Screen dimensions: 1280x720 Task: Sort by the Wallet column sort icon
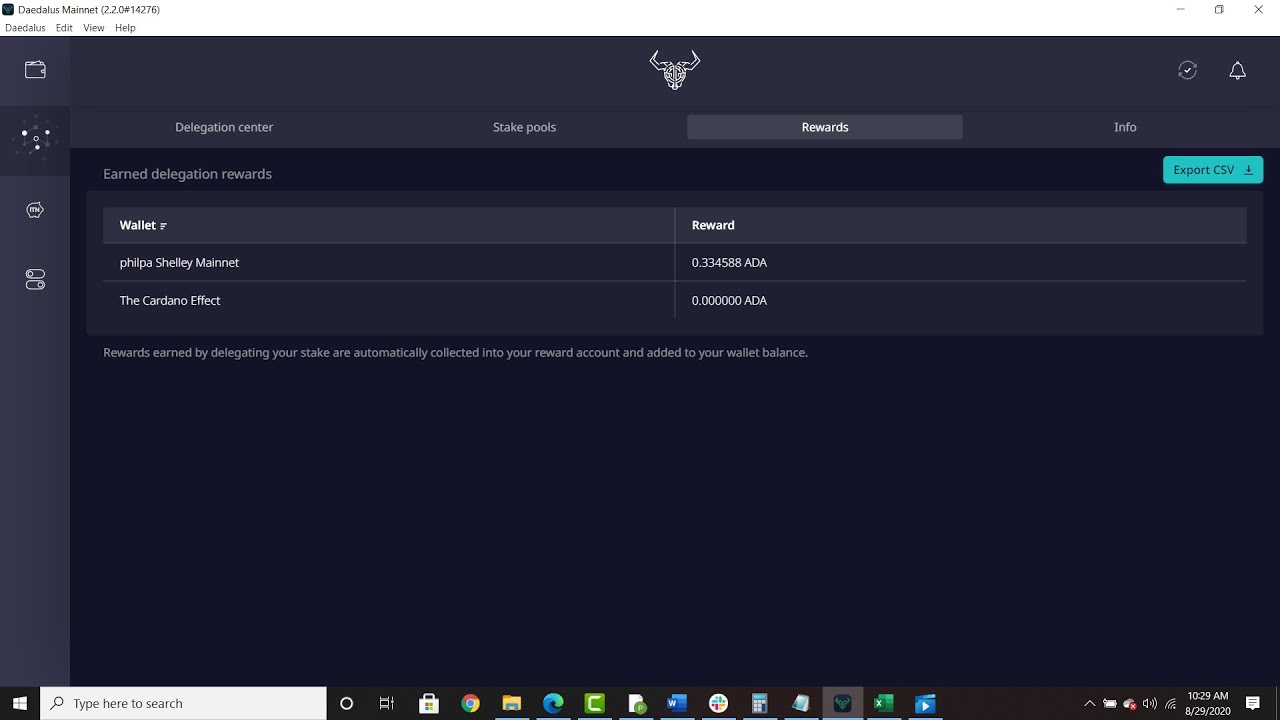pos(163,226)
